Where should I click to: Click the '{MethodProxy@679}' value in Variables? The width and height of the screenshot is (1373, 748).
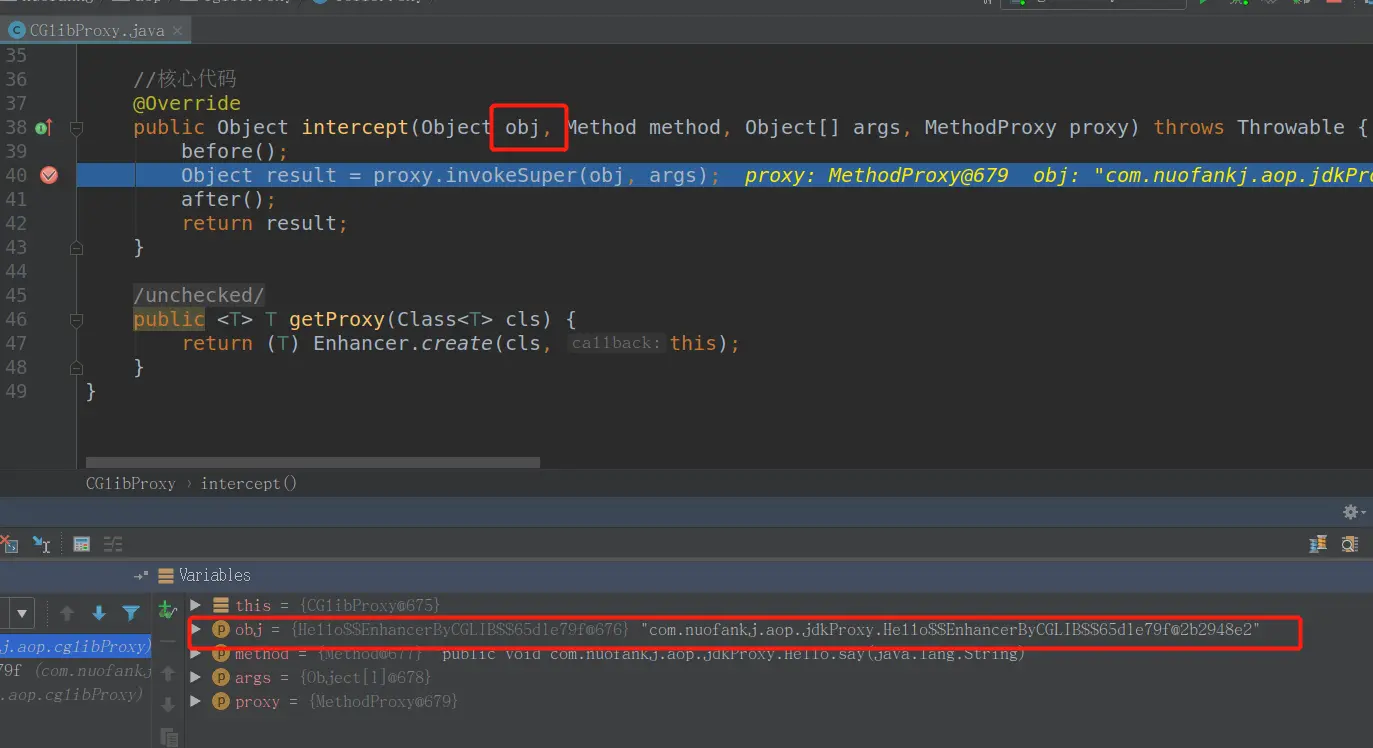tap(383, 701)
